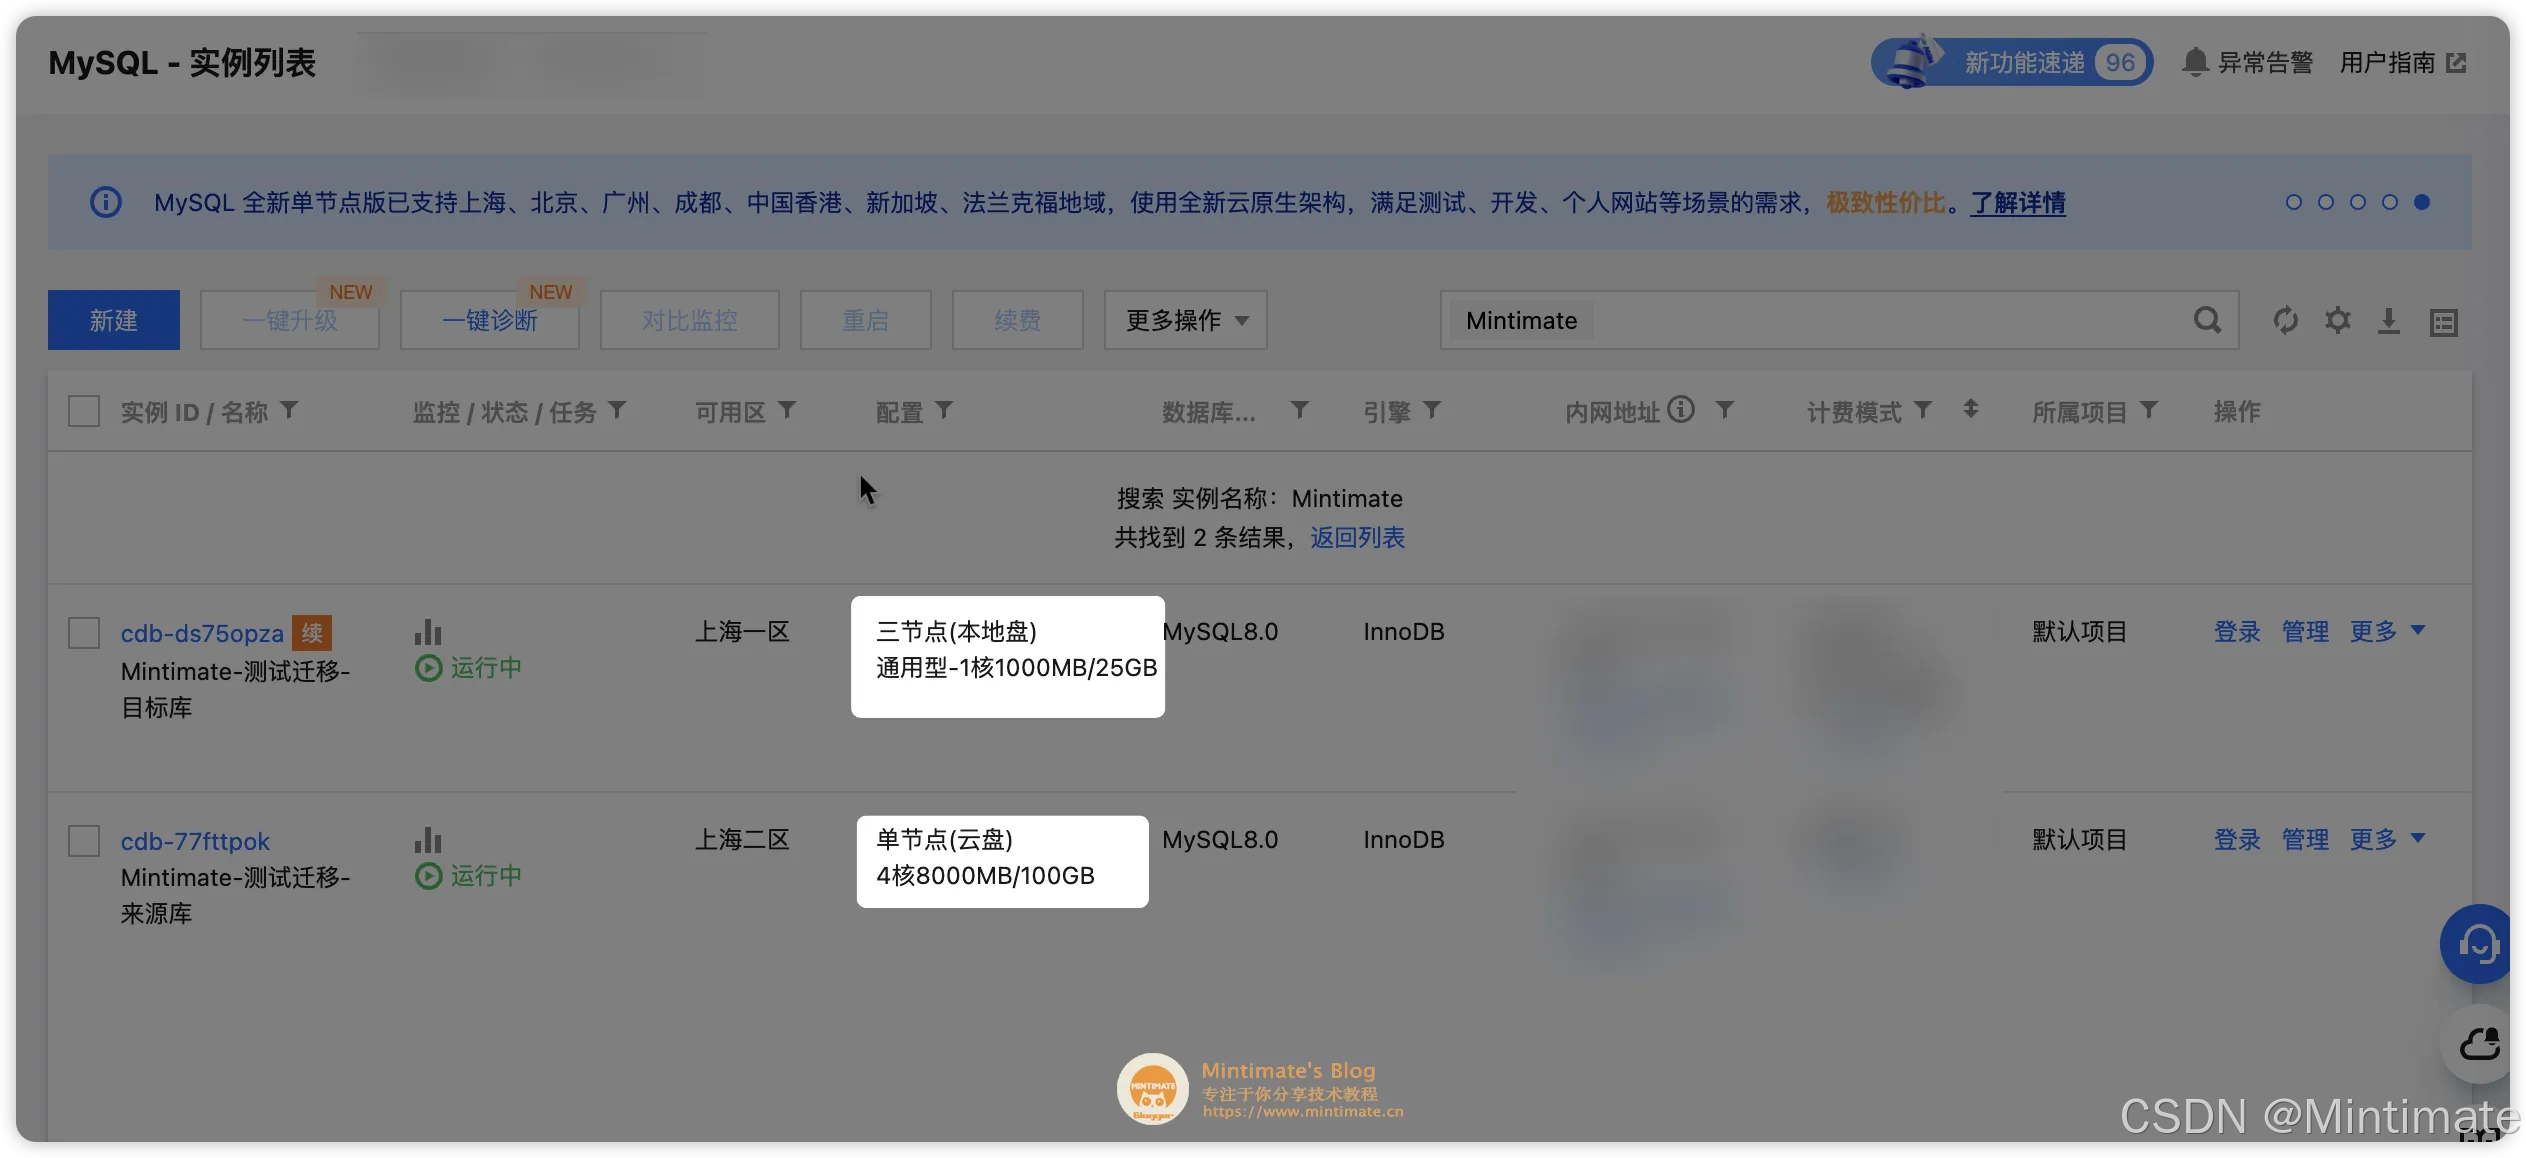Open the column layout icon

(x=2443, y=322)
